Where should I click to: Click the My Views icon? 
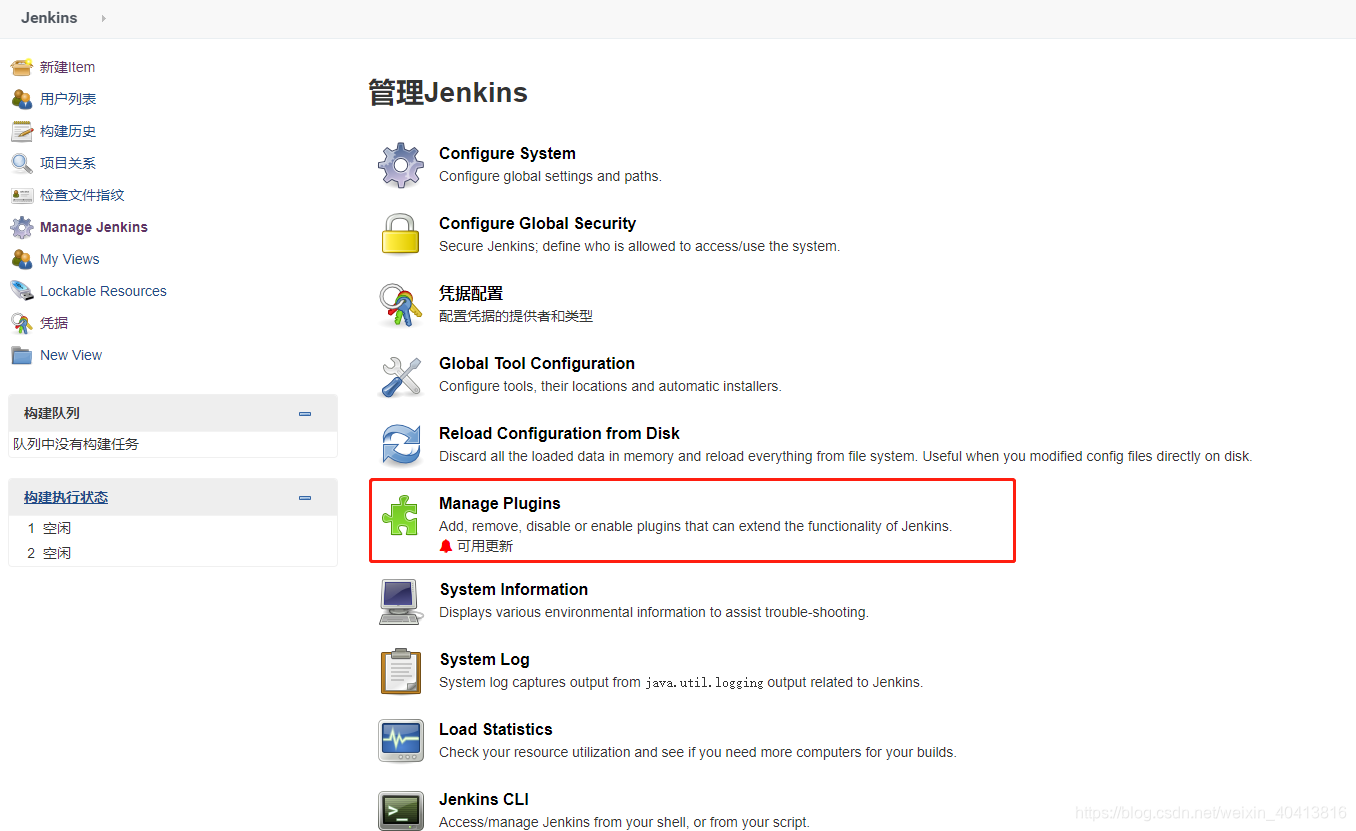[22, 259]
